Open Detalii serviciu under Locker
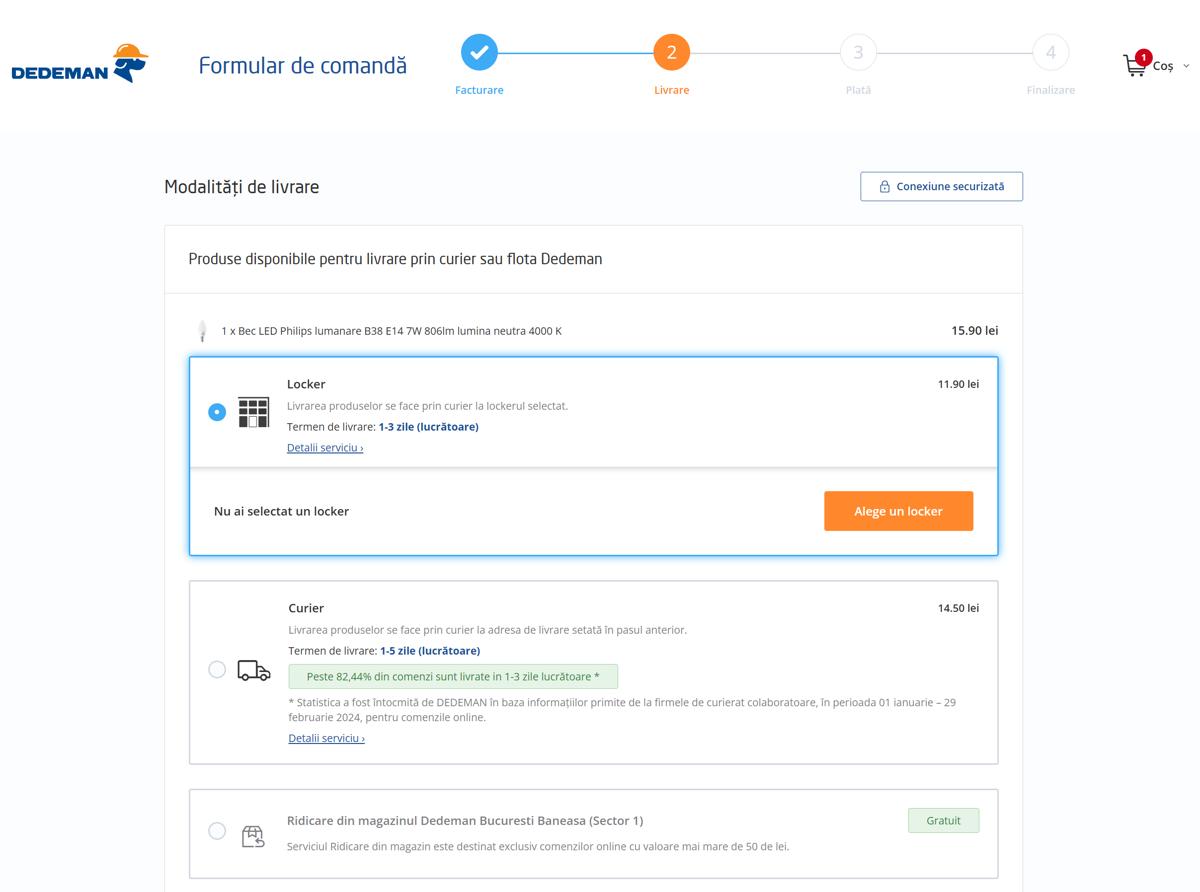Image resolution: width=1200 pixels, height=892 pixels. (325, 448)
